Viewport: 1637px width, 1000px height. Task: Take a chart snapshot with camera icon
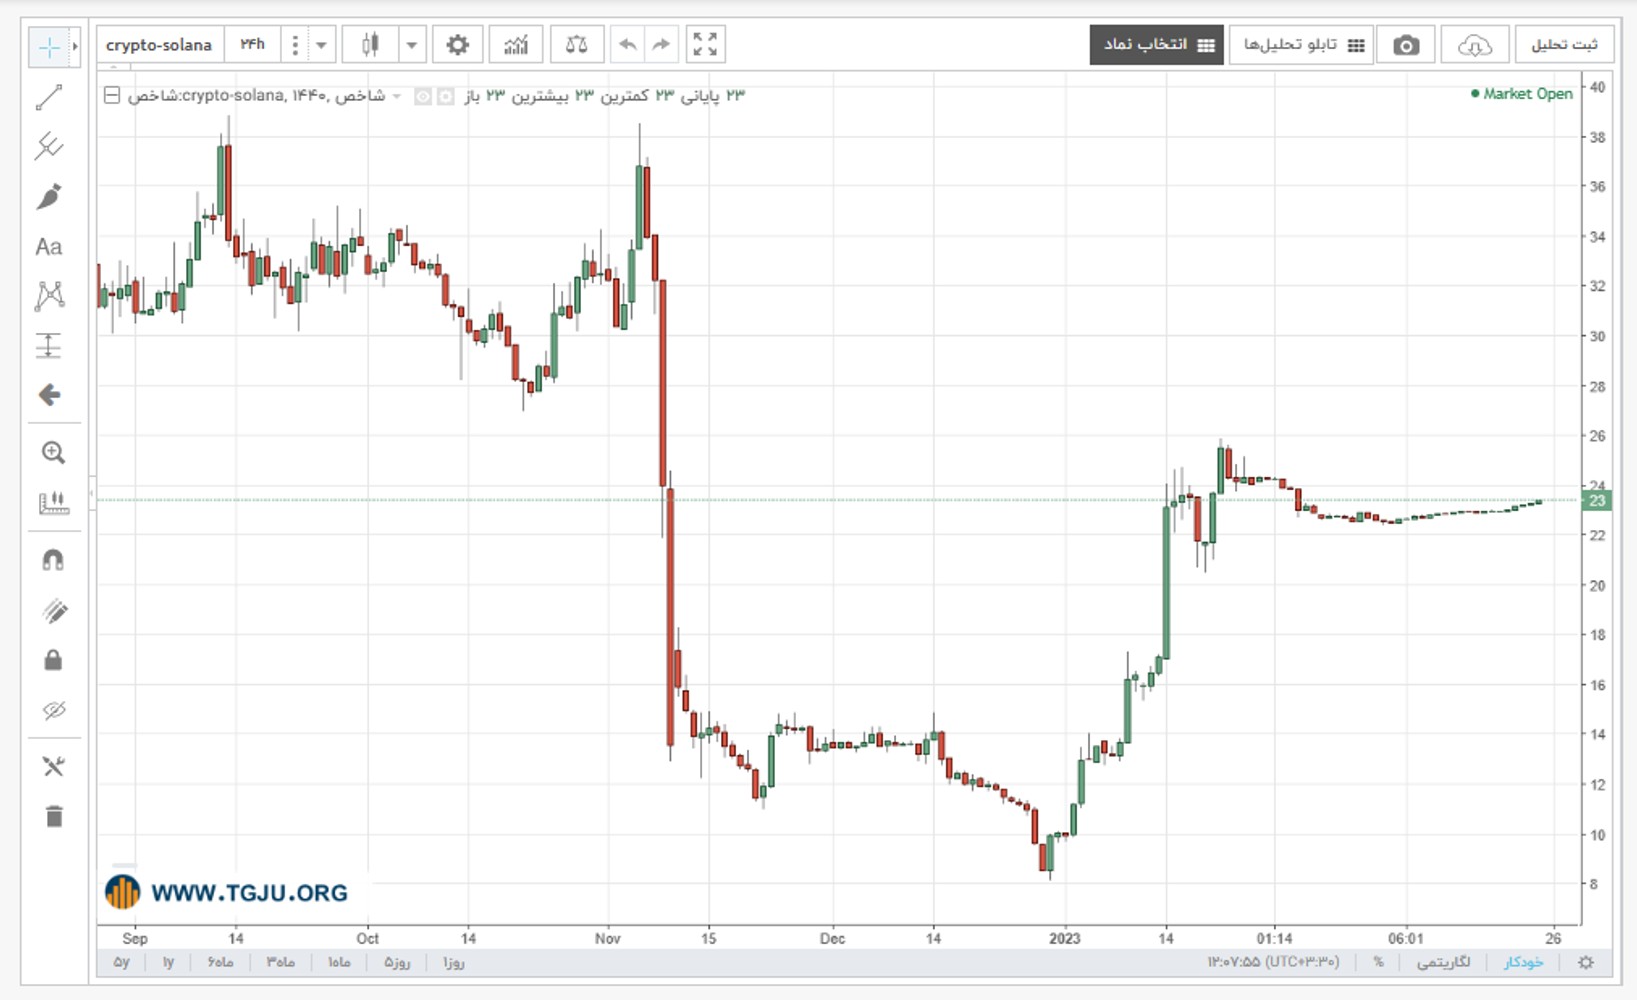tap(1406, 45)
